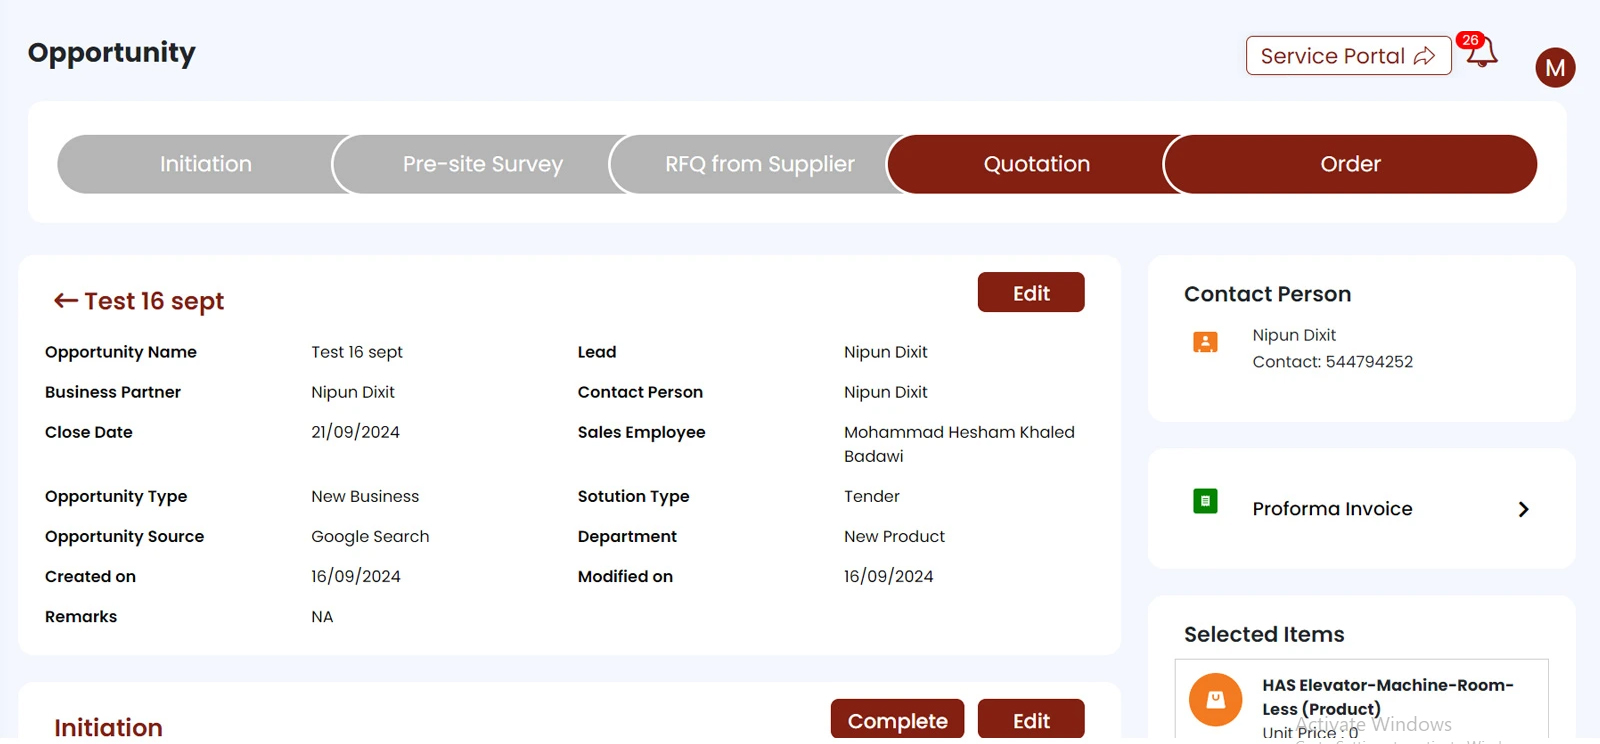Click Complete in the Initiation section
1600x744 pixels.
pos(897,720)
